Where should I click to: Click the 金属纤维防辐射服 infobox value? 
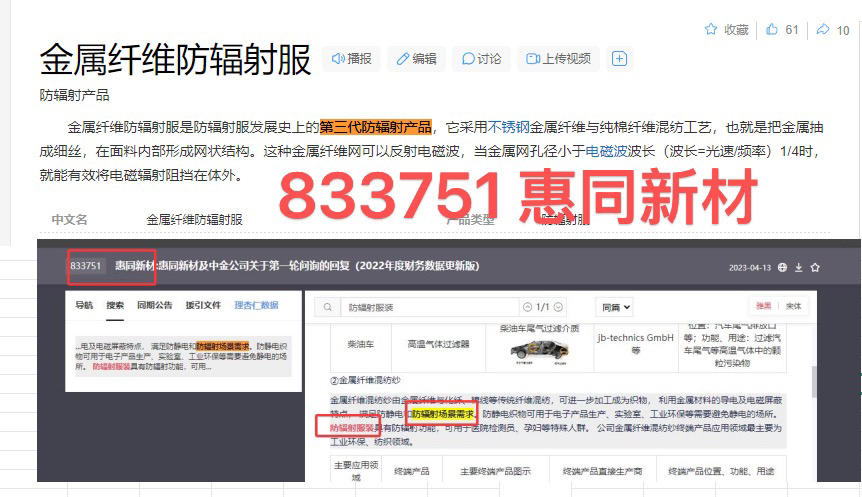(x=195, y=220)
